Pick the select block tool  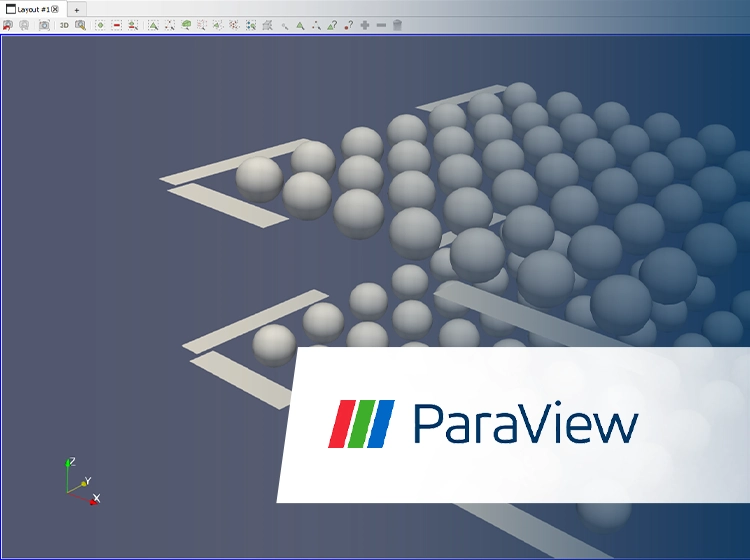coord(251,25)
